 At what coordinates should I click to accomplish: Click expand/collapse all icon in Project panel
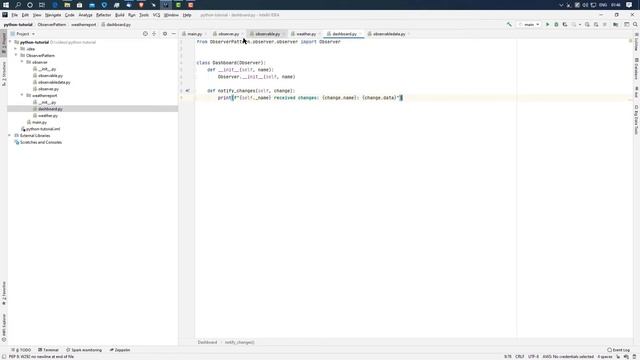pyautogui.click(x=154, y=34)
